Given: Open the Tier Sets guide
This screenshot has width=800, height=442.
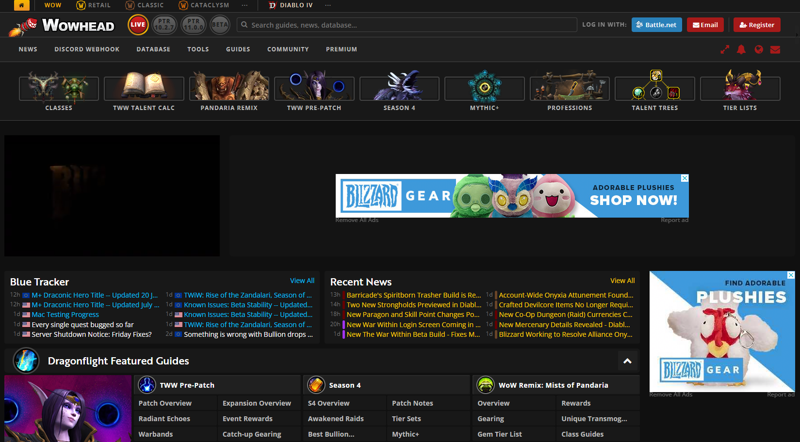Looking at the screenshot, I should (406, 419).
